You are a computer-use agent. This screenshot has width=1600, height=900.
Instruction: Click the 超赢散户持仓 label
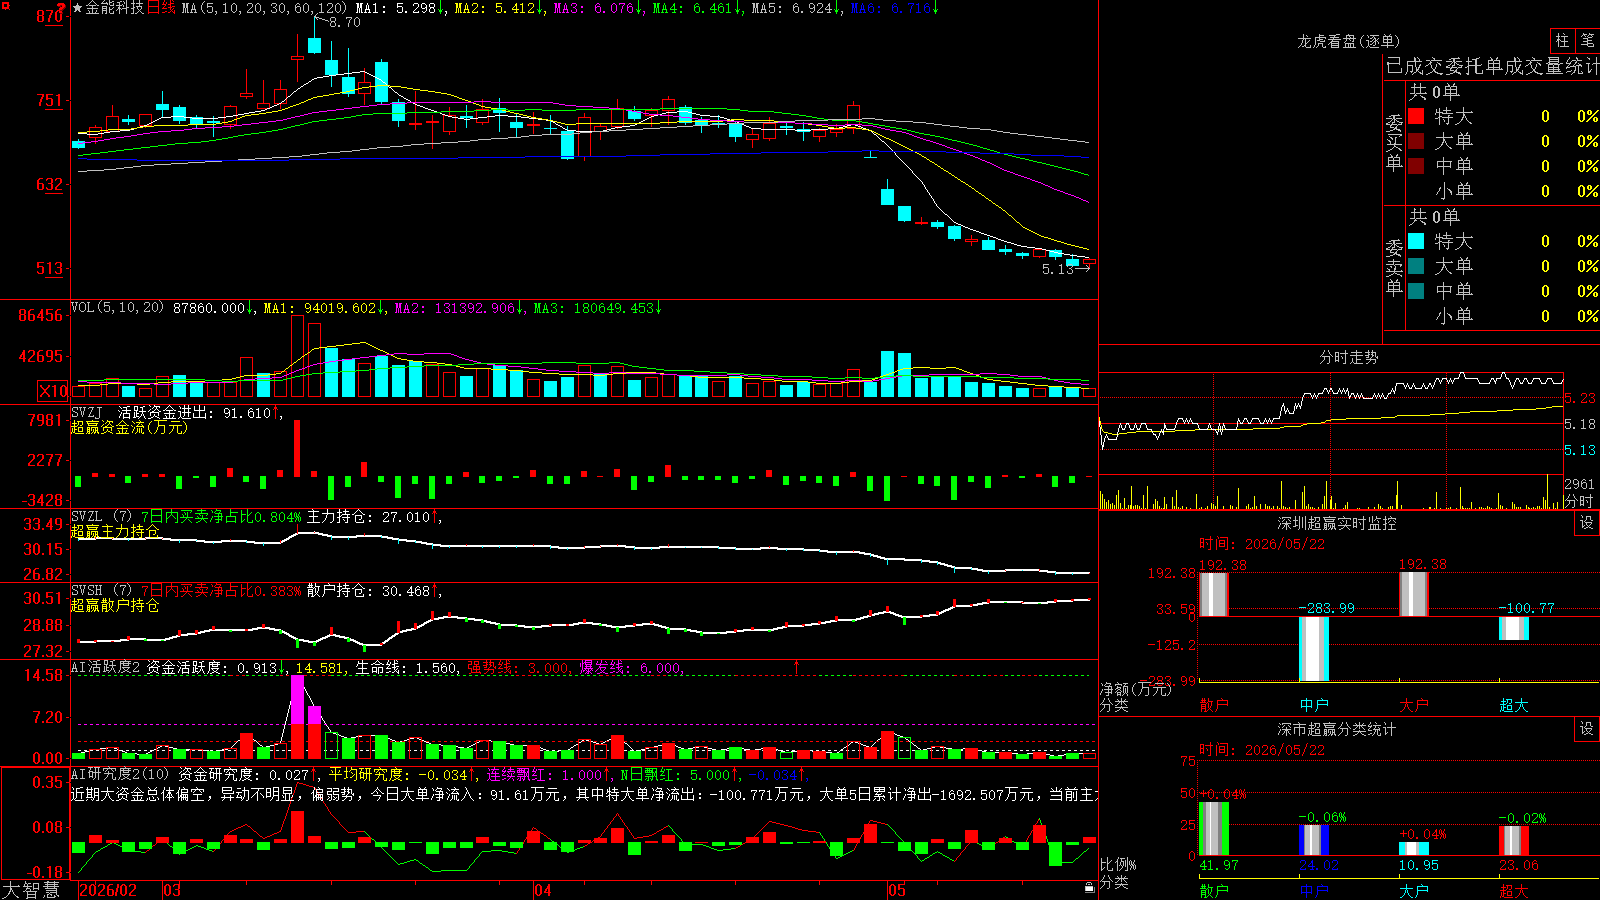[115, 605]
